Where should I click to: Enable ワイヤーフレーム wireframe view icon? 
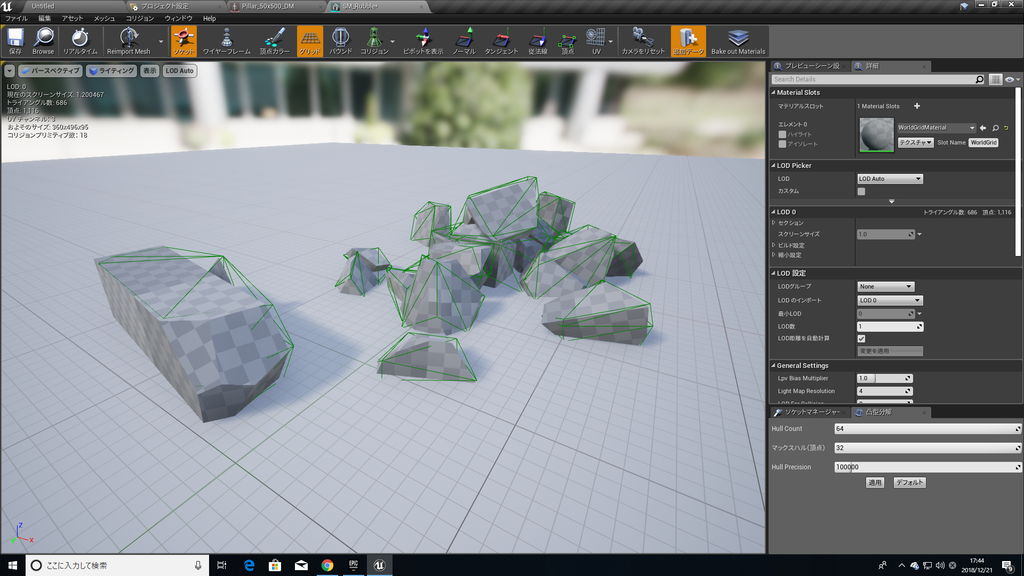click(226, 41)
